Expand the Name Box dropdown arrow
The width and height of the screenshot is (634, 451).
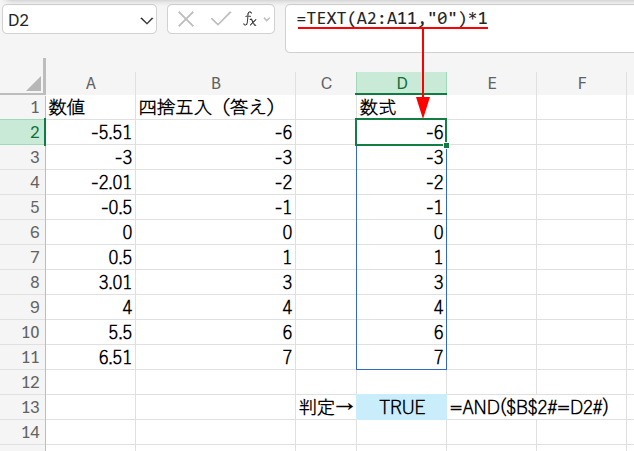tap(147, 19)
